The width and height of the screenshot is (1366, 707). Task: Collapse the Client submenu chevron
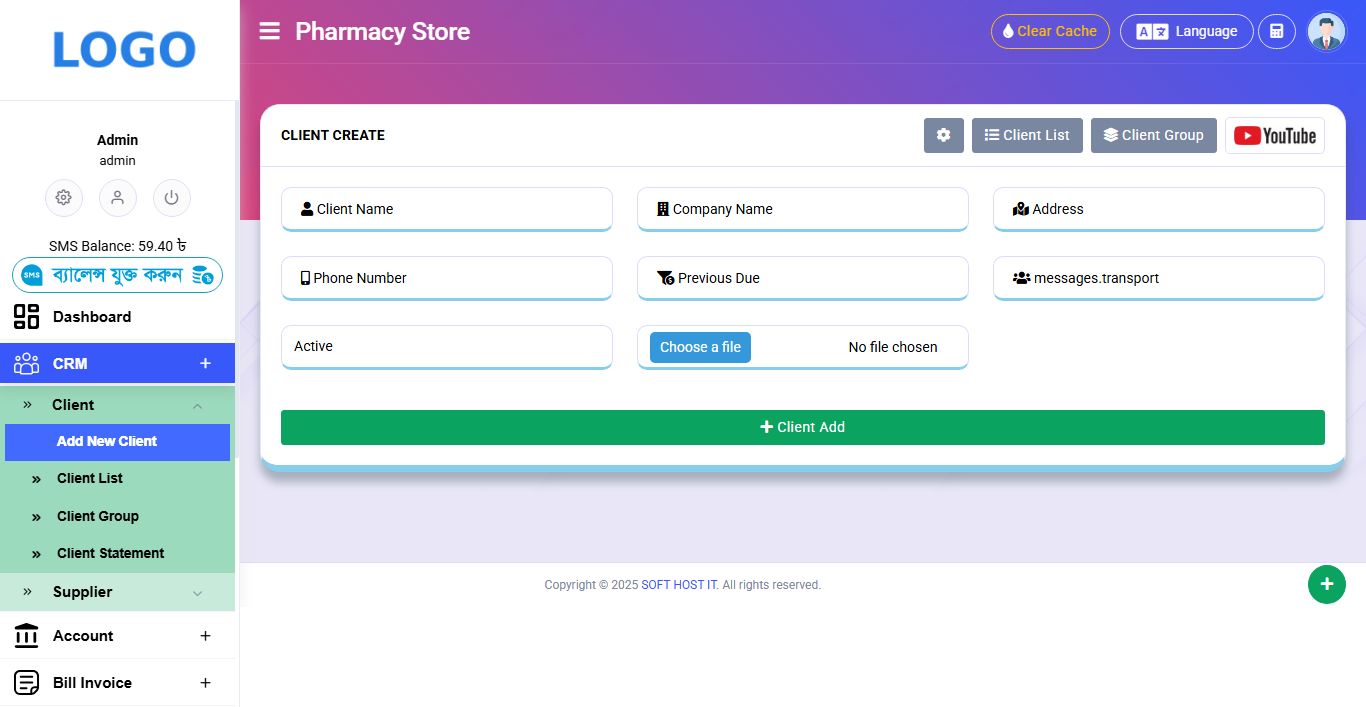[x=197, y=406]
